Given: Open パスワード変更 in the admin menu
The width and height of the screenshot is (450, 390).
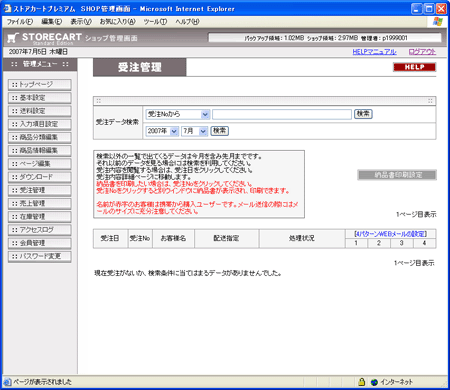Looking at the screenshot, I should (x=39, y=256).
